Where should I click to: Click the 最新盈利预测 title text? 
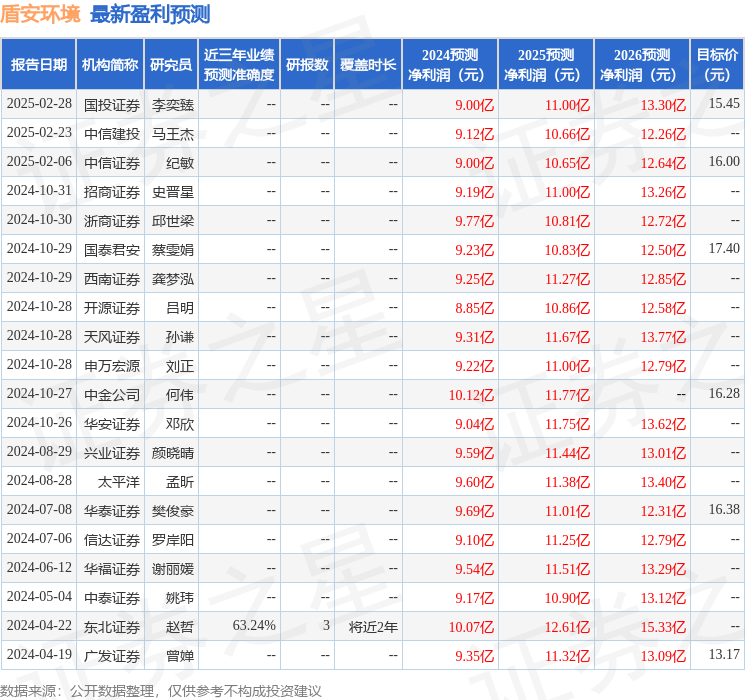click(150, 14)
